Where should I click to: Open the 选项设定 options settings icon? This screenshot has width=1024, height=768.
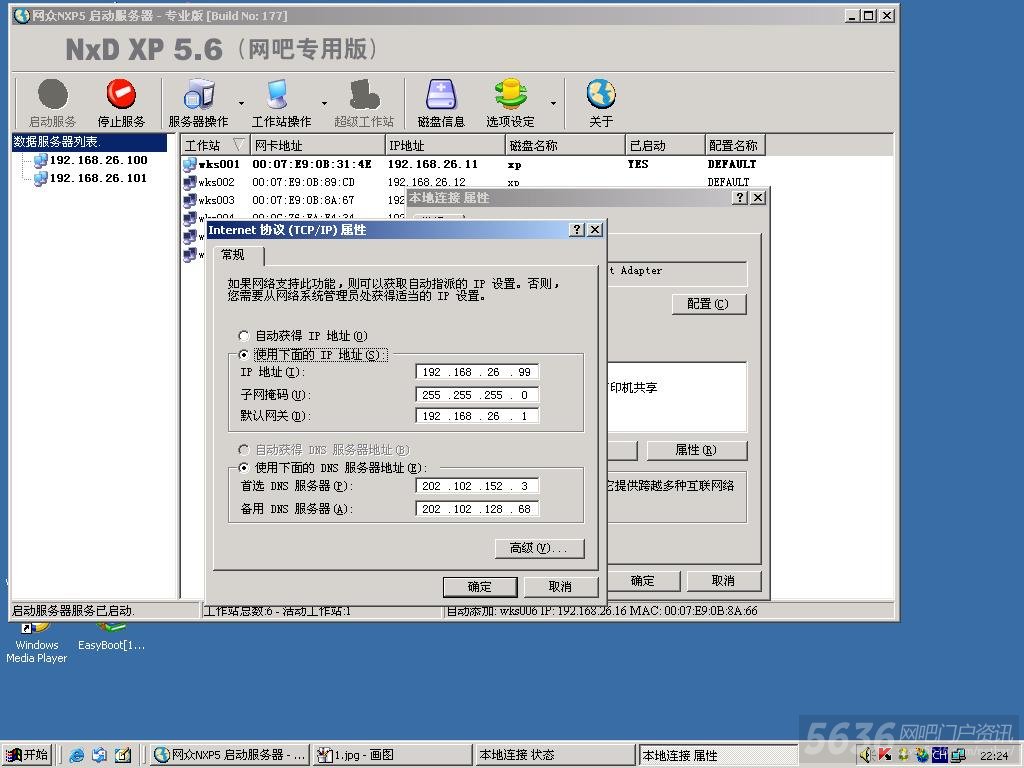tap(510, 94)
